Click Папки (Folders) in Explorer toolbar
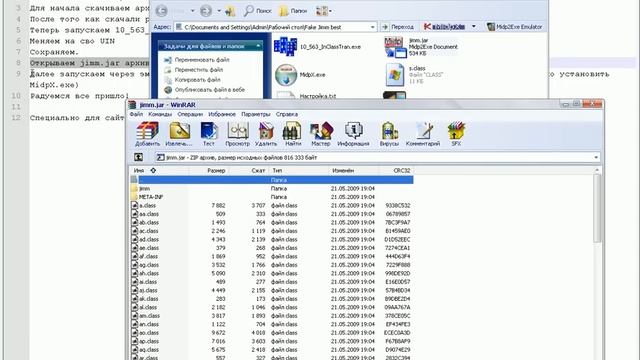The width and height of the screenshot is (640, 360). point(293,11)
